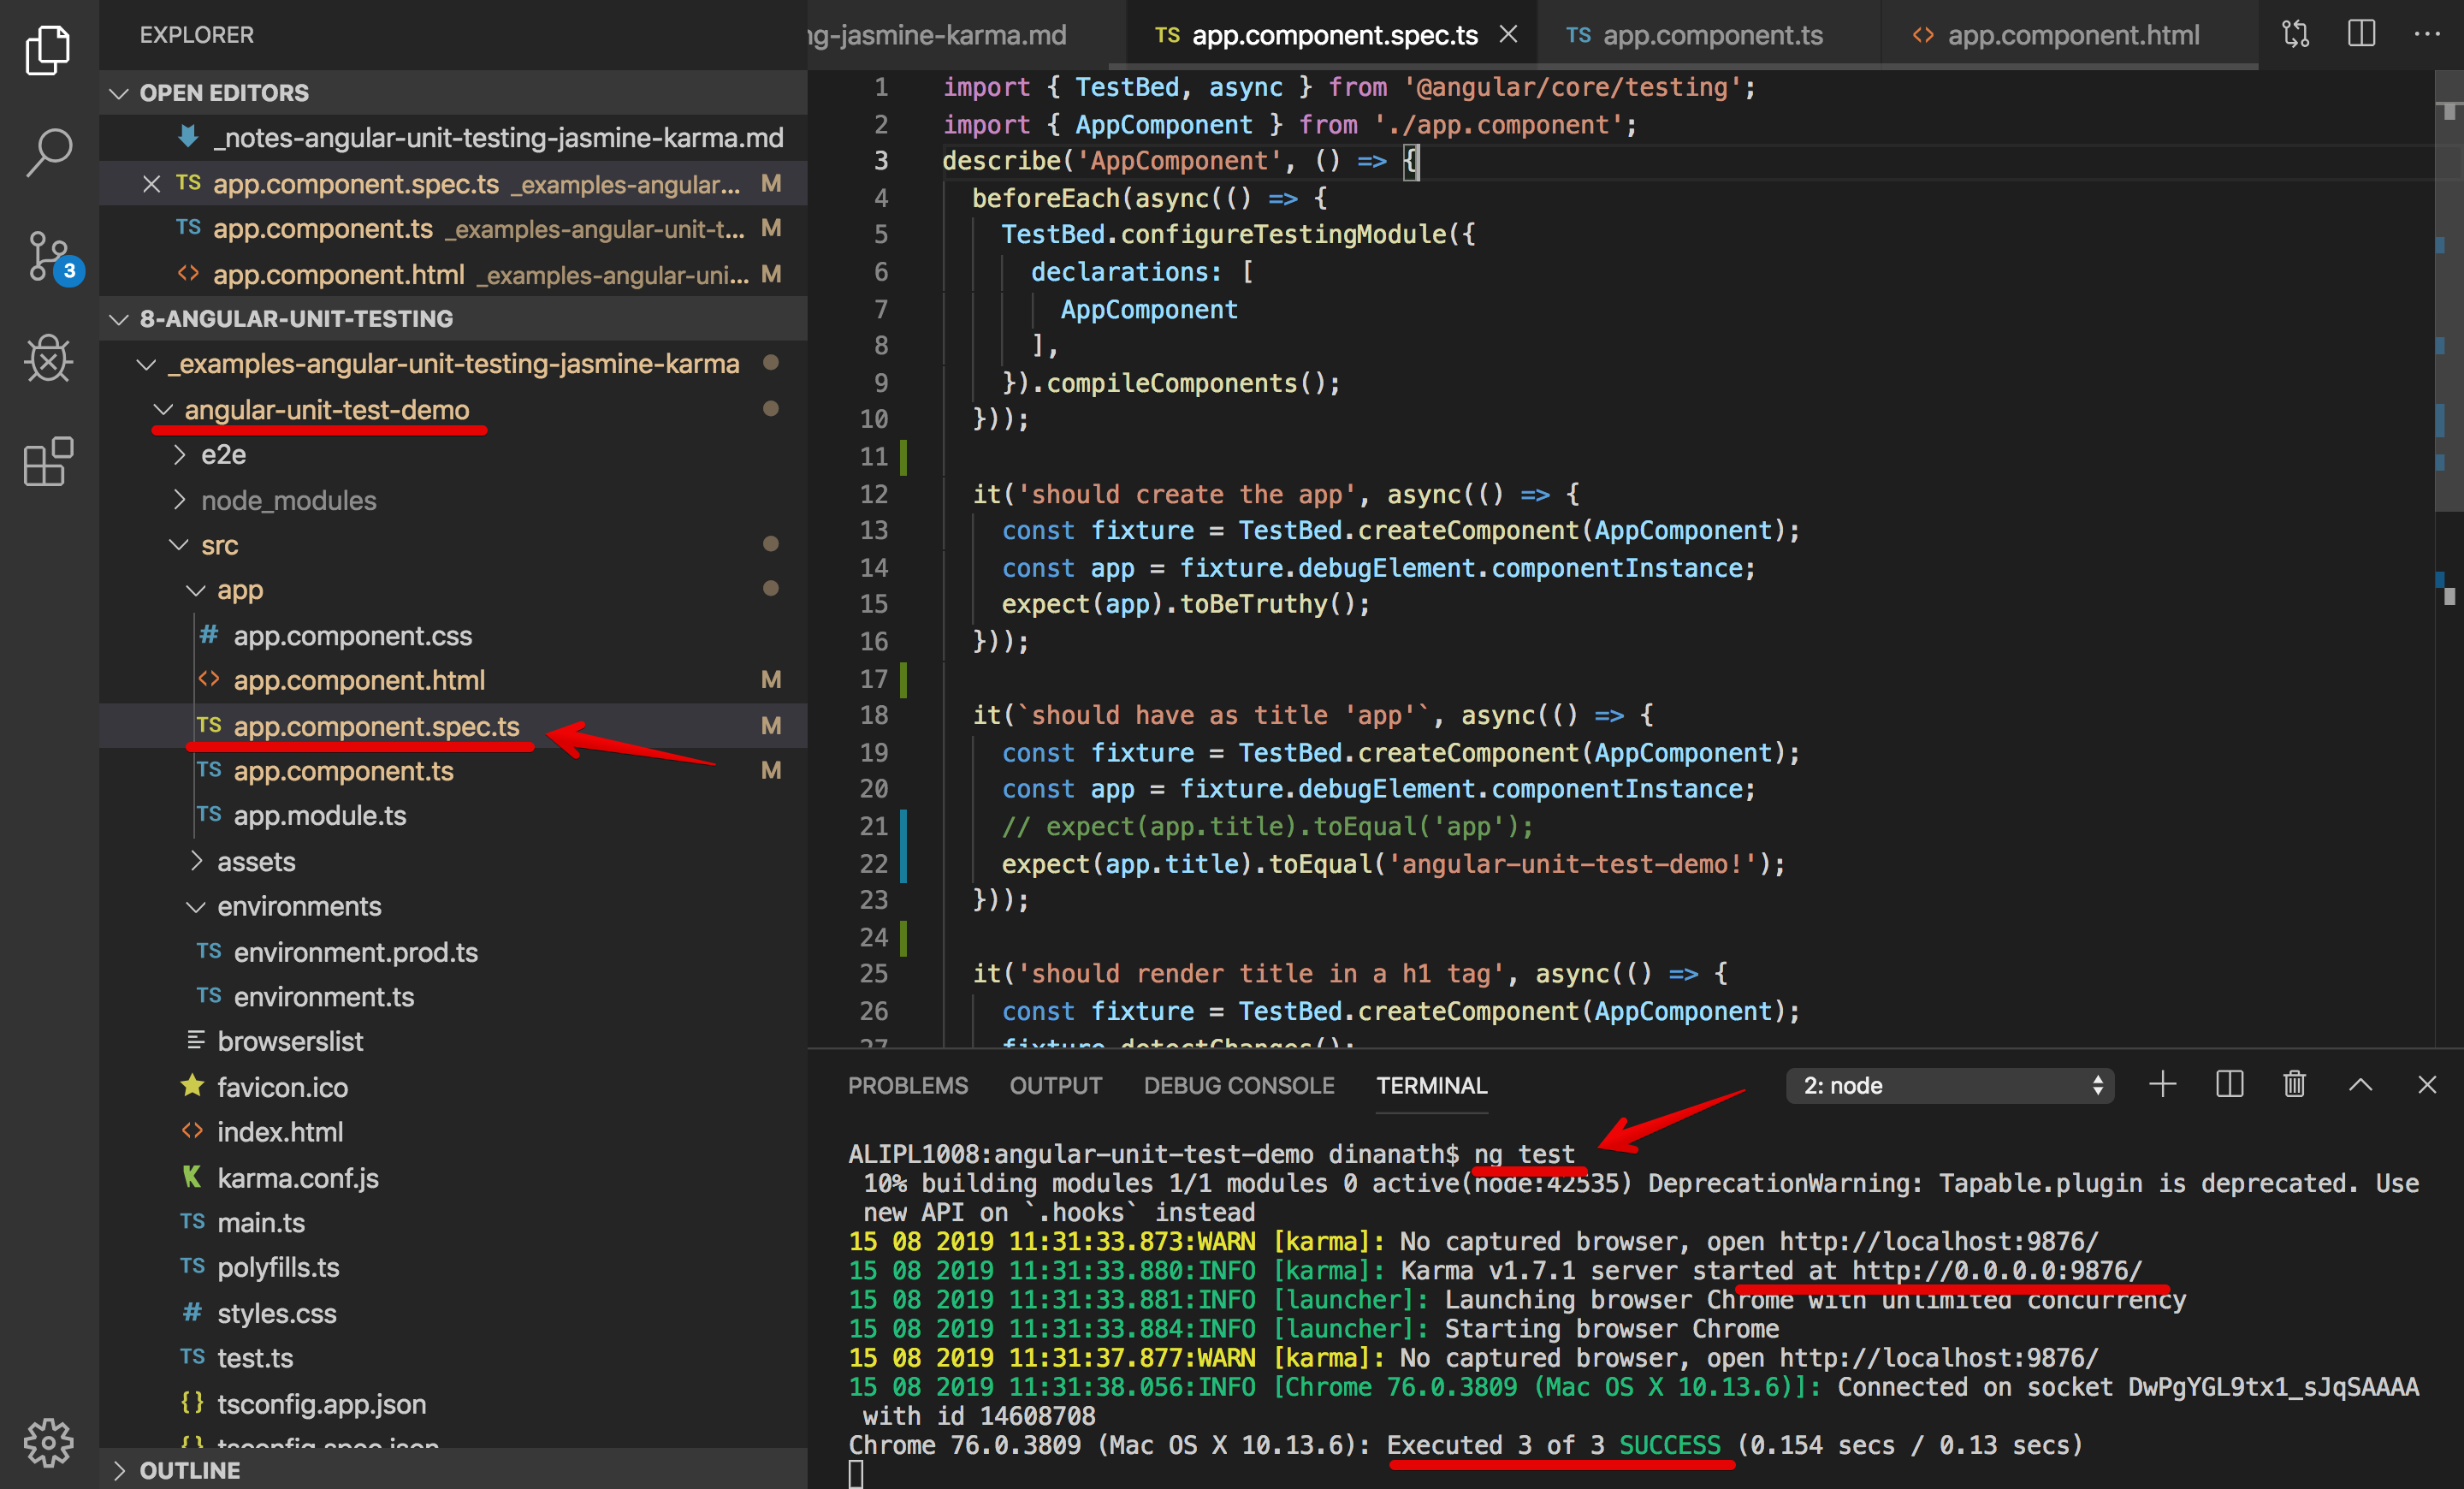Split the terminal panel
Image resolution: width=2464 pixels, height=1489 pixels.
point(2229,1084)
